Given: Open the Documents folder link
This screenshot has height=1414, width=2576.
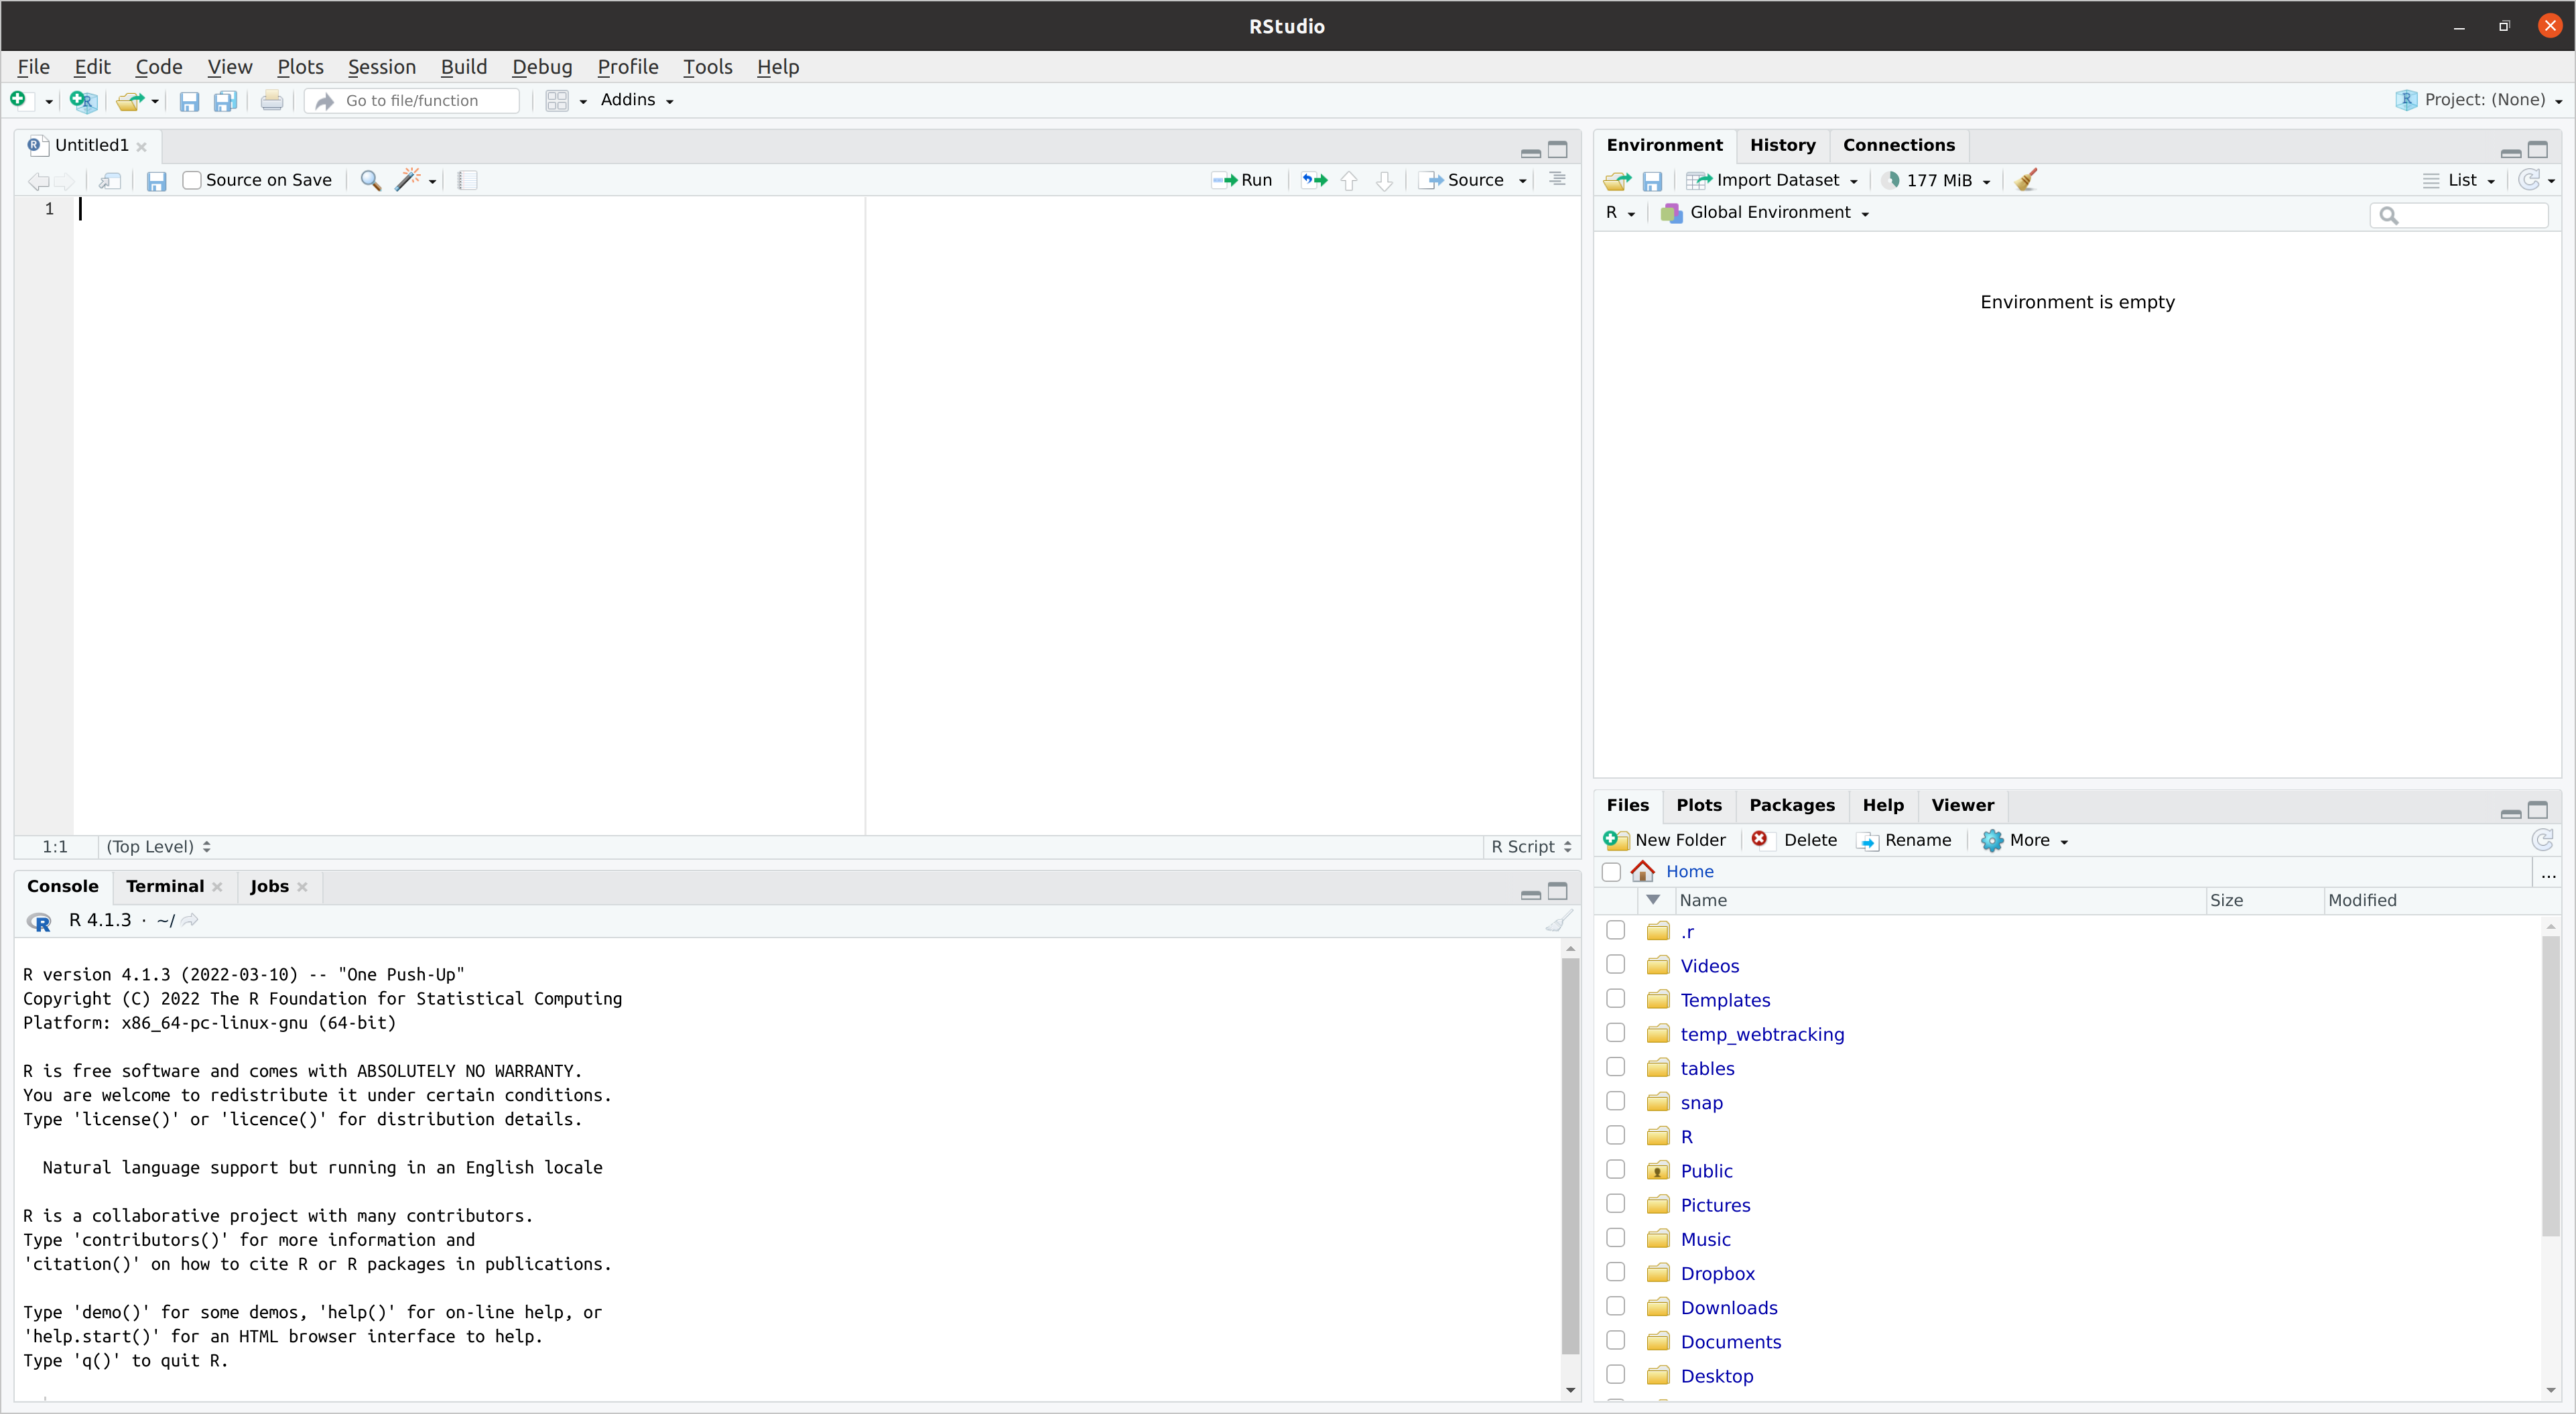Looking at the screenshot, I should click(1730, 1341).
